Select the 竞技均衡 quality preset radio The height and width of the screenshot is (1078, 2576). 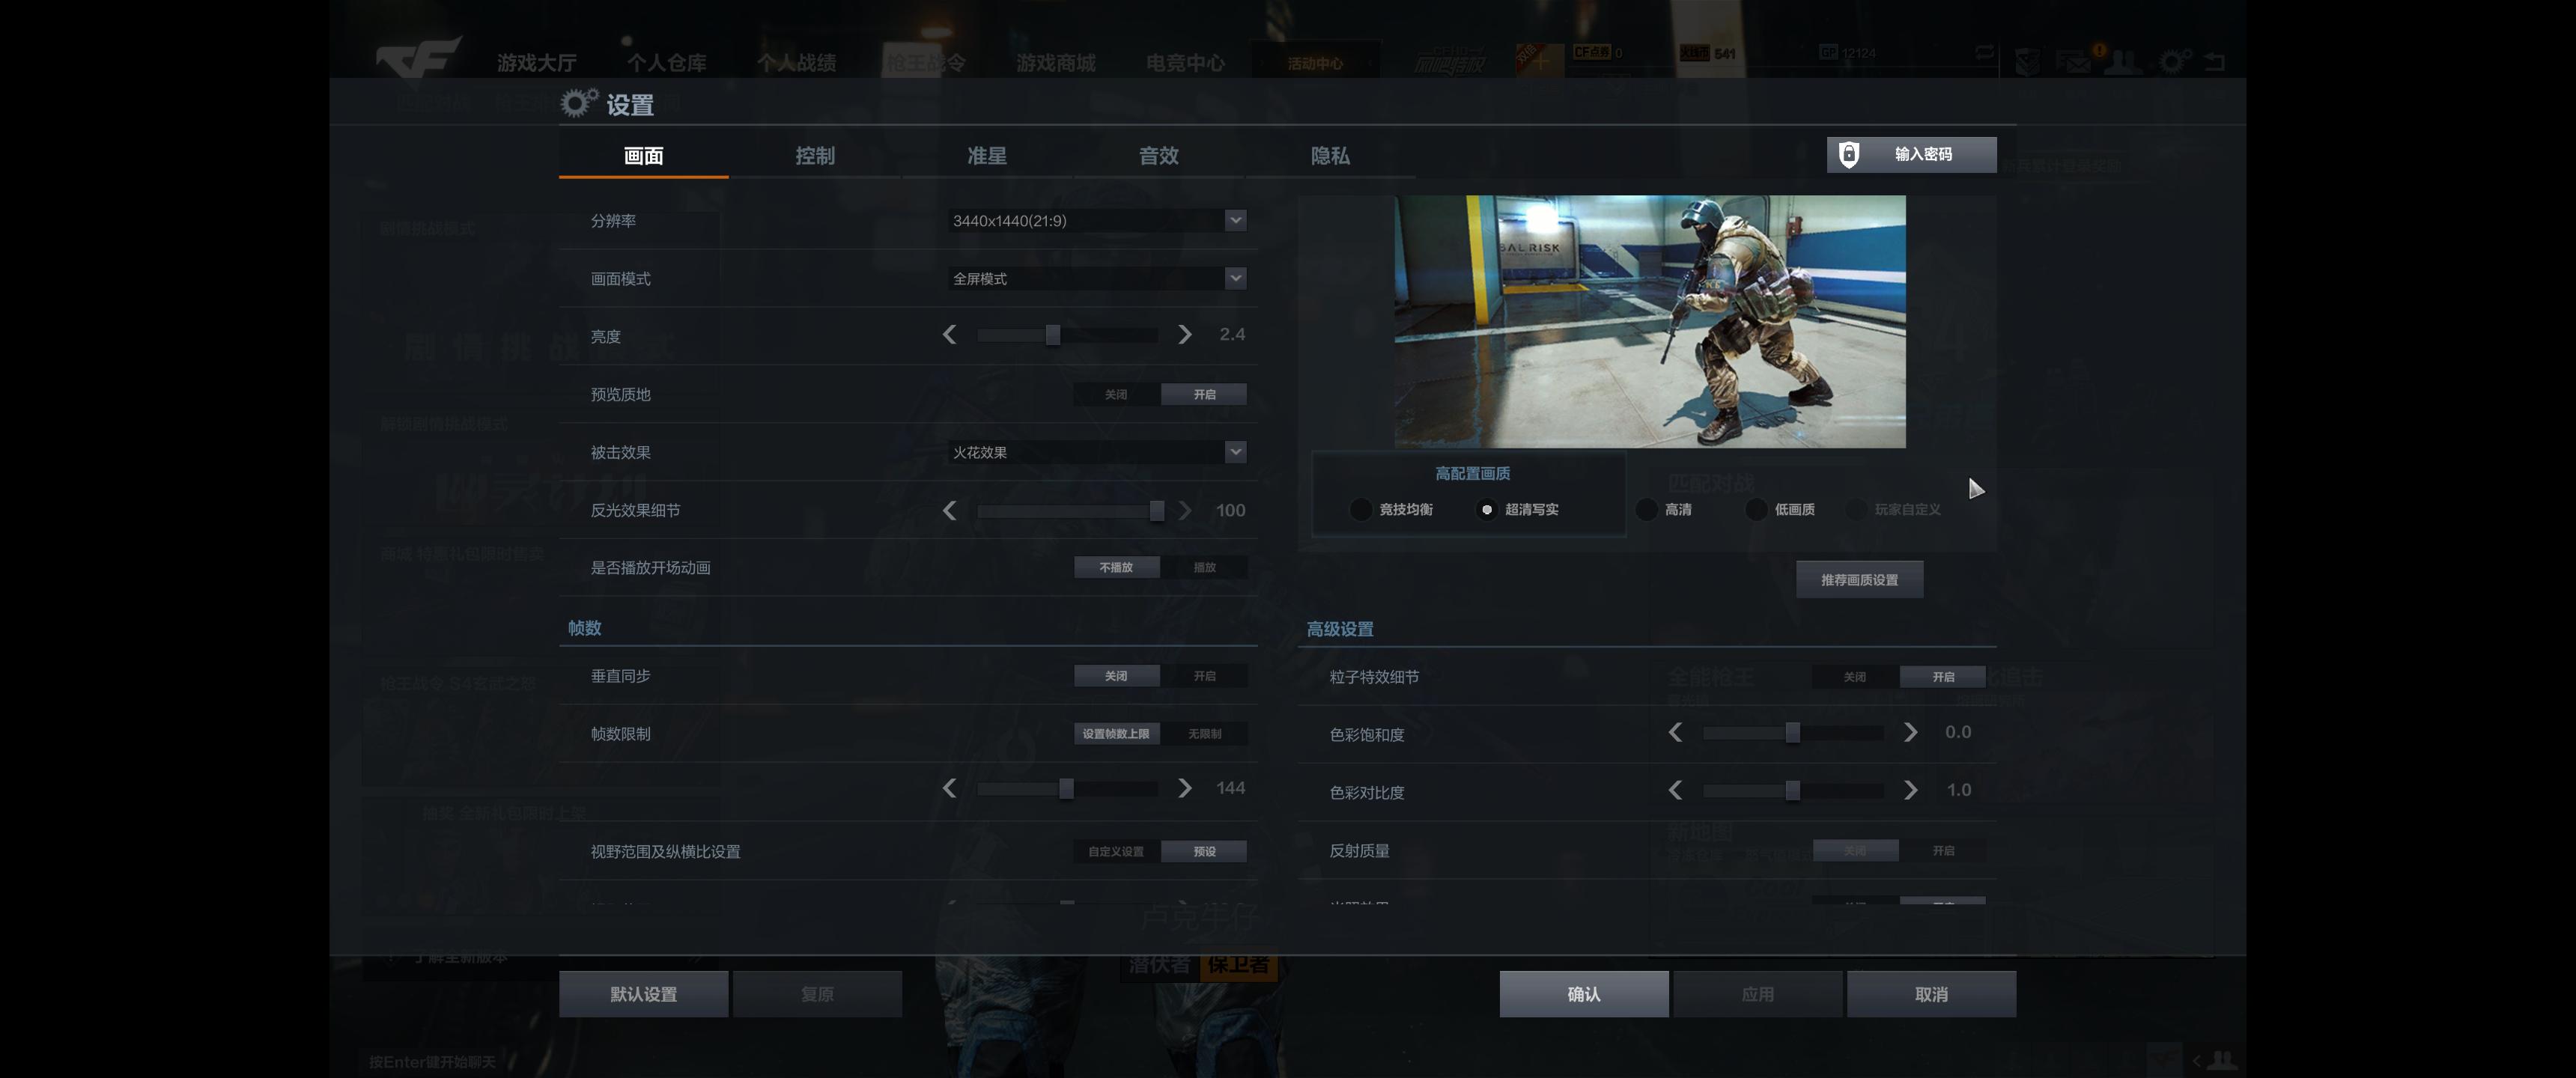click(x=1361, y=510)
